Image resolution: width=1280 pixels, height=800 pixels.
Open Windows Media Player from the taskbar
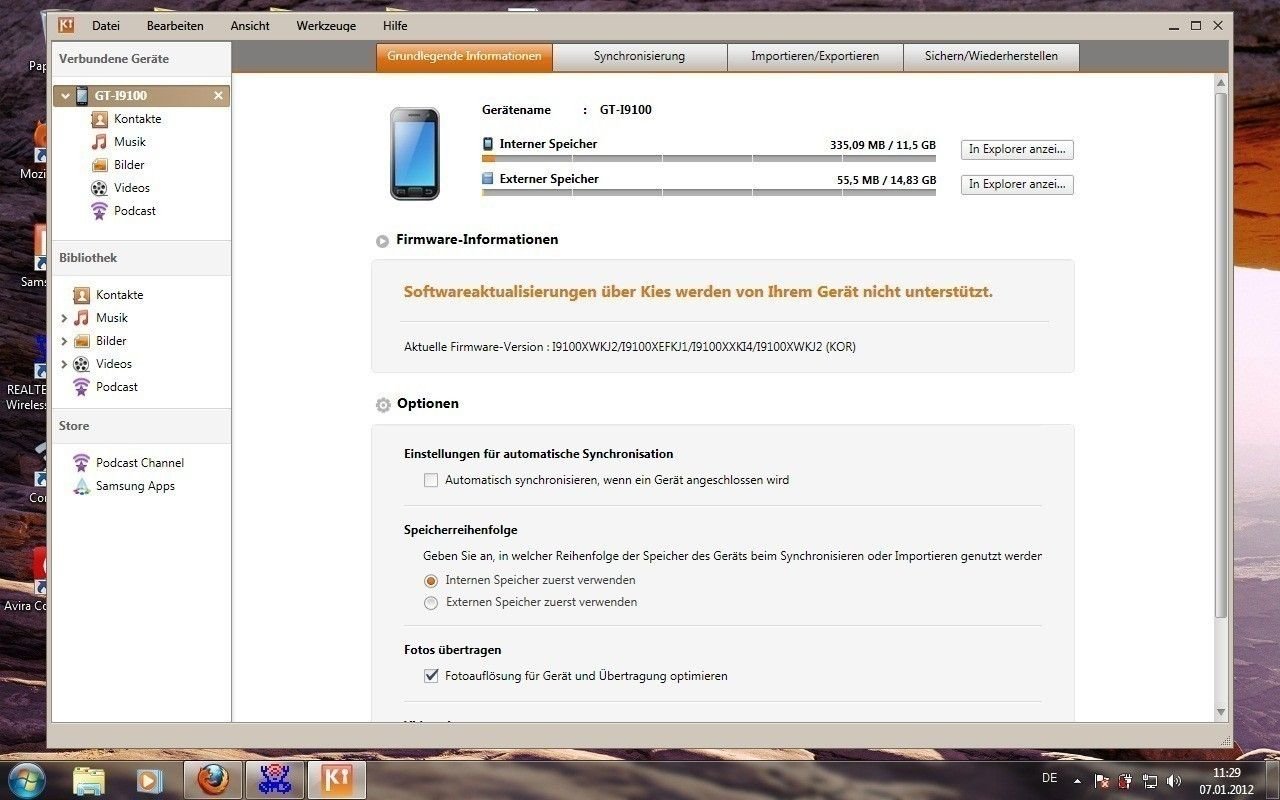pos(150,780)
